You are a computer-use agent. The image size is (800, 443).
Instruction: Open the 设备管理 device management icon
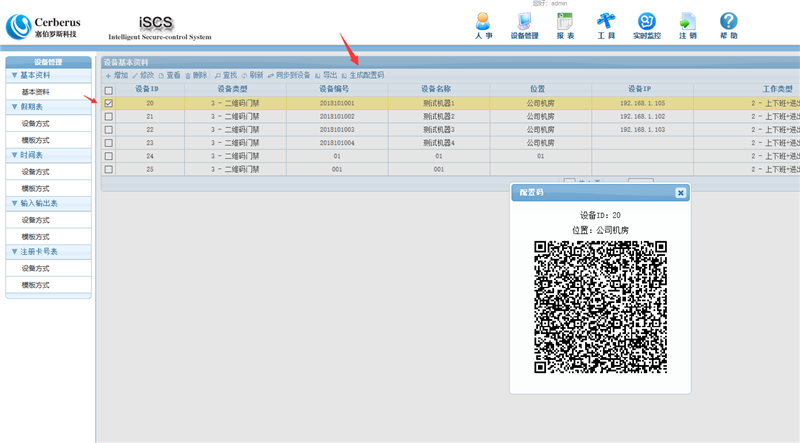click(524, 24)
